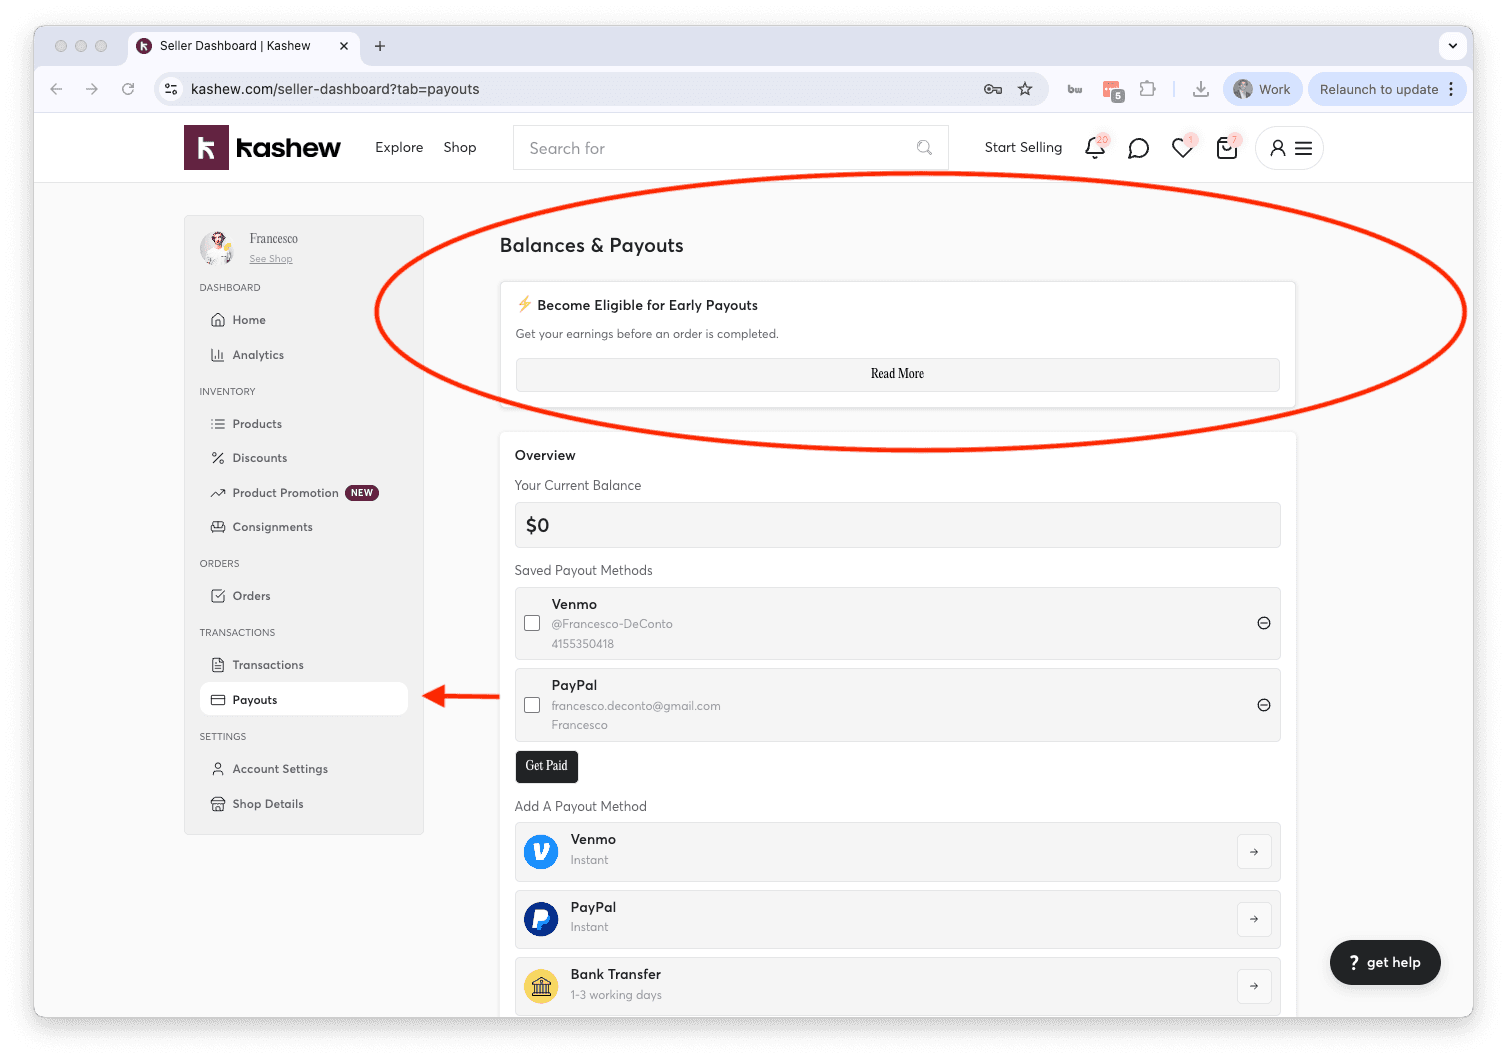
Task: Open a new browser tab
Action: tap(380, 46)
